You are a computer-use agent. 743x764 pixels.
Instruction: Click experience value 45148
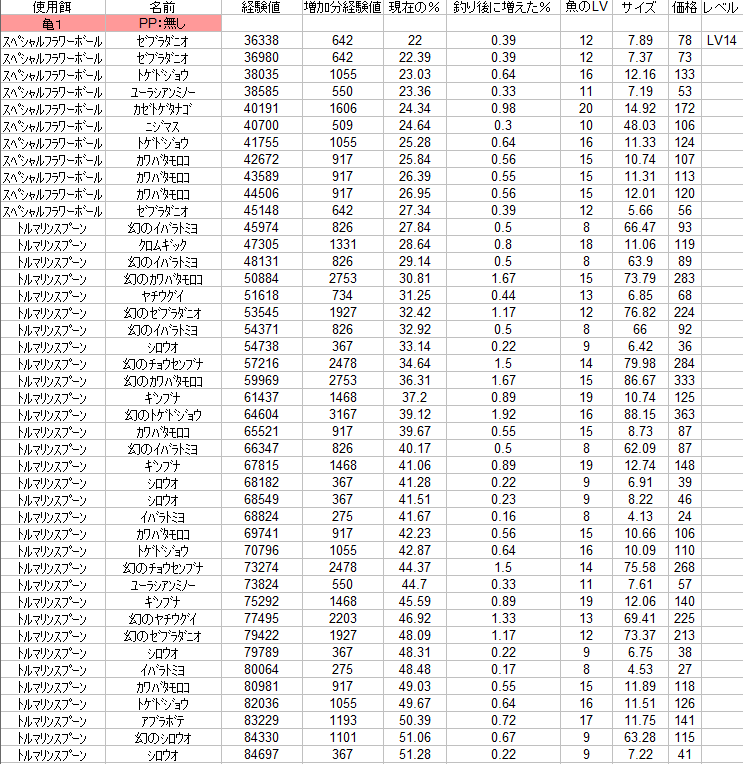pyautogui.click(x=261, y=210)
